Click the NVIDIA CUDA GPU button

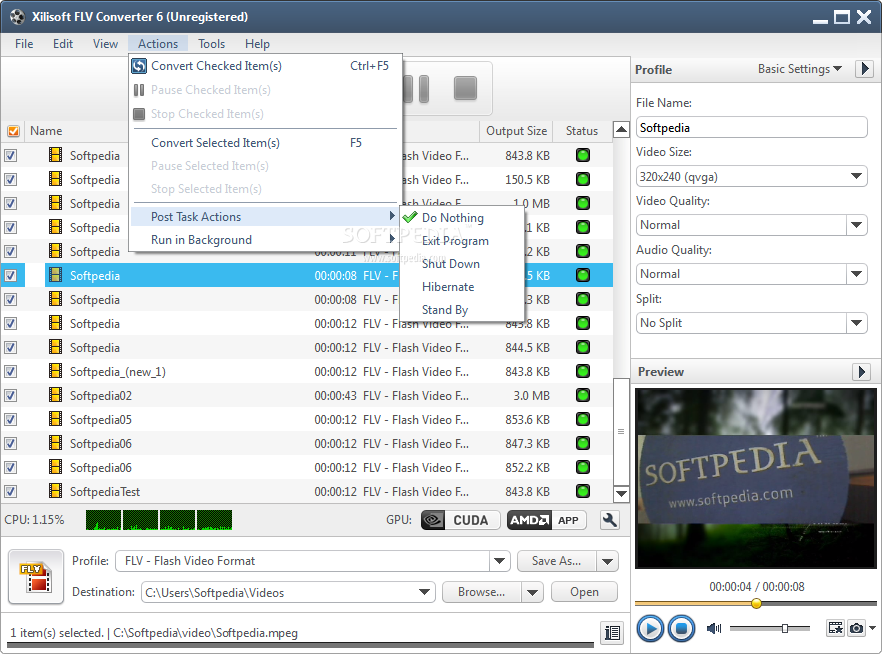coord(461,520)
